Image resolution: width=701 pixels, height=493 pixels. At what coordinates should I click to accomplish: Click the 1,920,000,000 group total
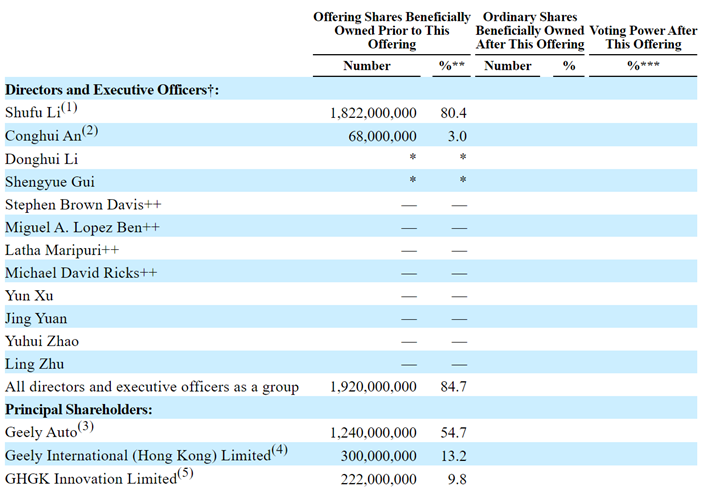pyautogui.click(x=373, y=387)
